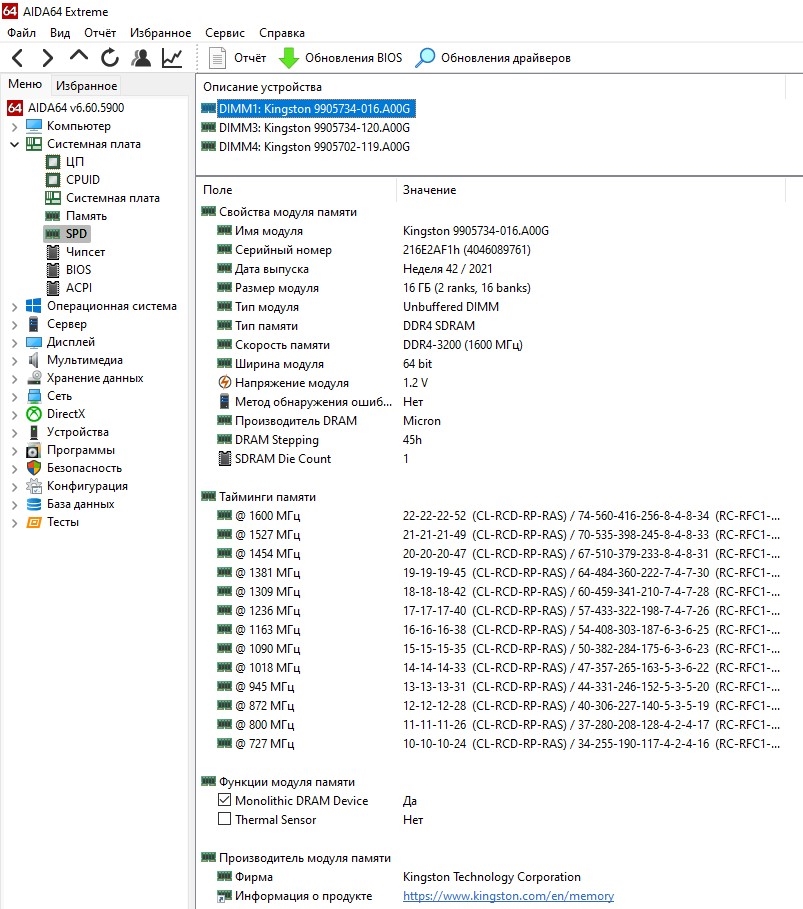Click the Отчёт report toolbar button
This screenshot has width=803, height=909.
coord(237,58)
